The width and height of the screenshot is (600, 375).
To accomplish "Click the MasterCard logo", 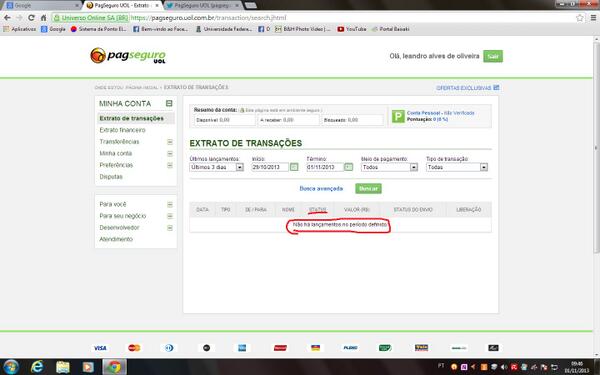I will 134,348.
